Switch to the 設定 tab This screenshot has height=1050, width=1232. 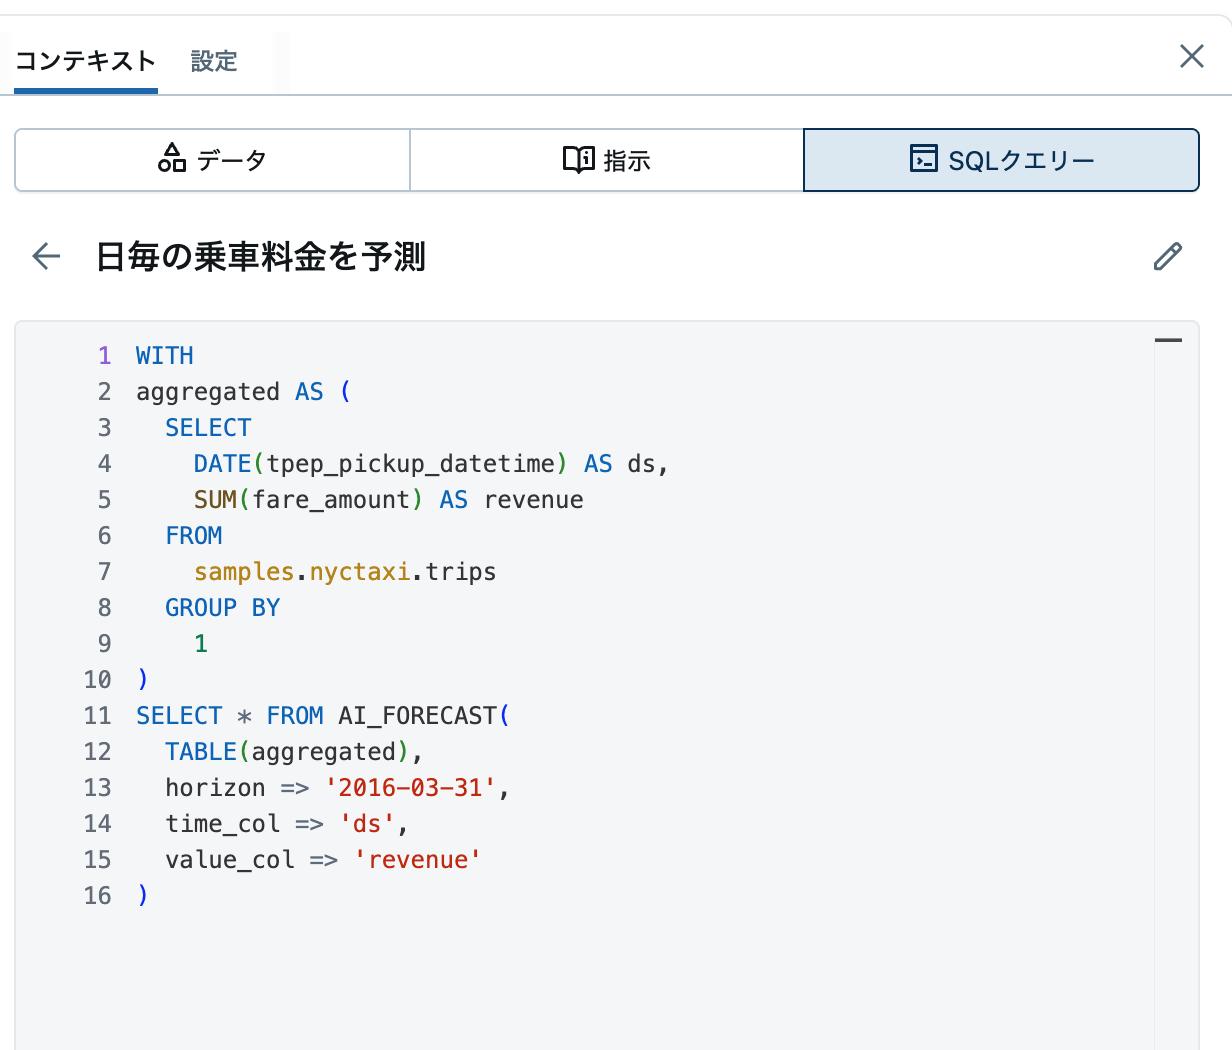213,61
